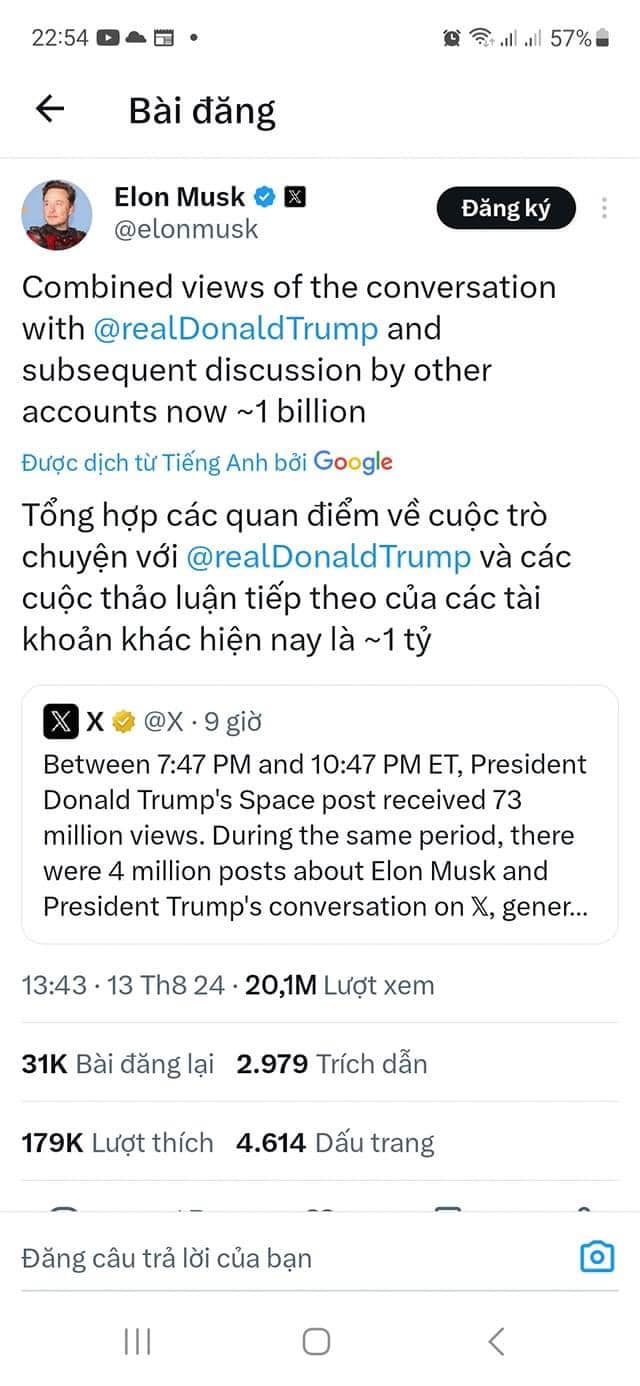View the 179K likes list

[x=117, y=1143]
